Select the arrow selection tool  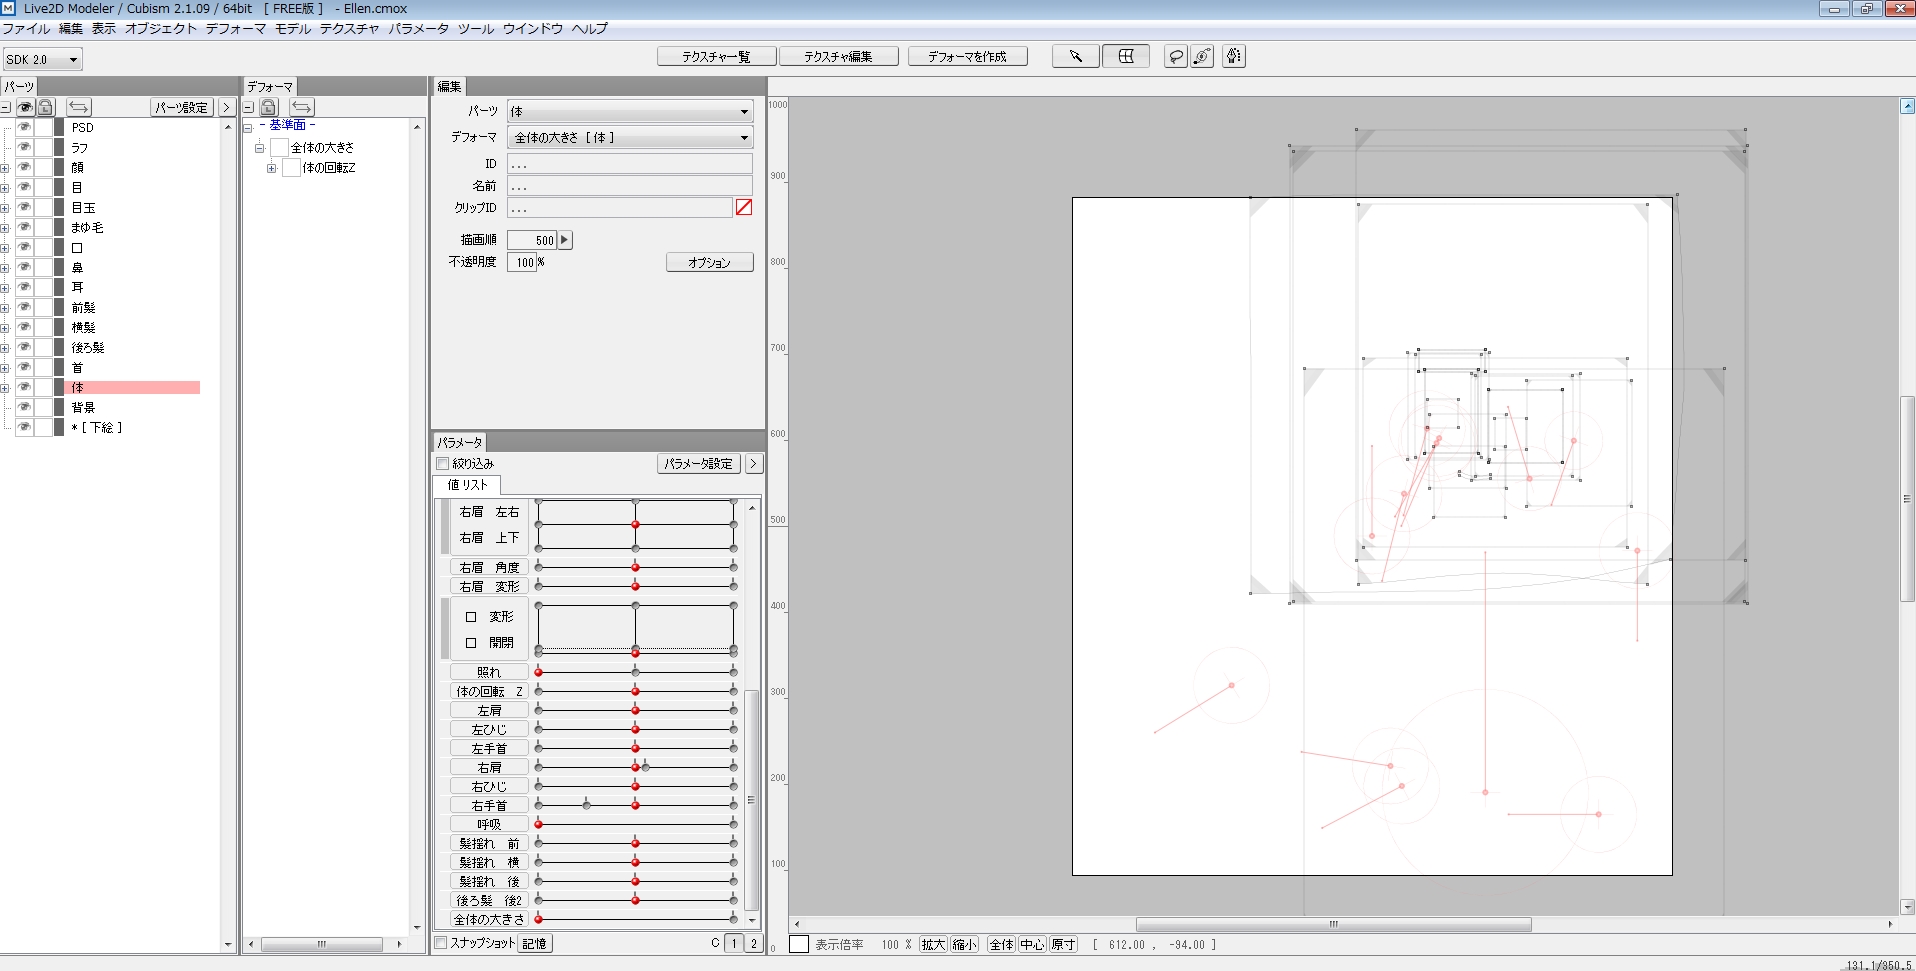tap(1076, 57)
